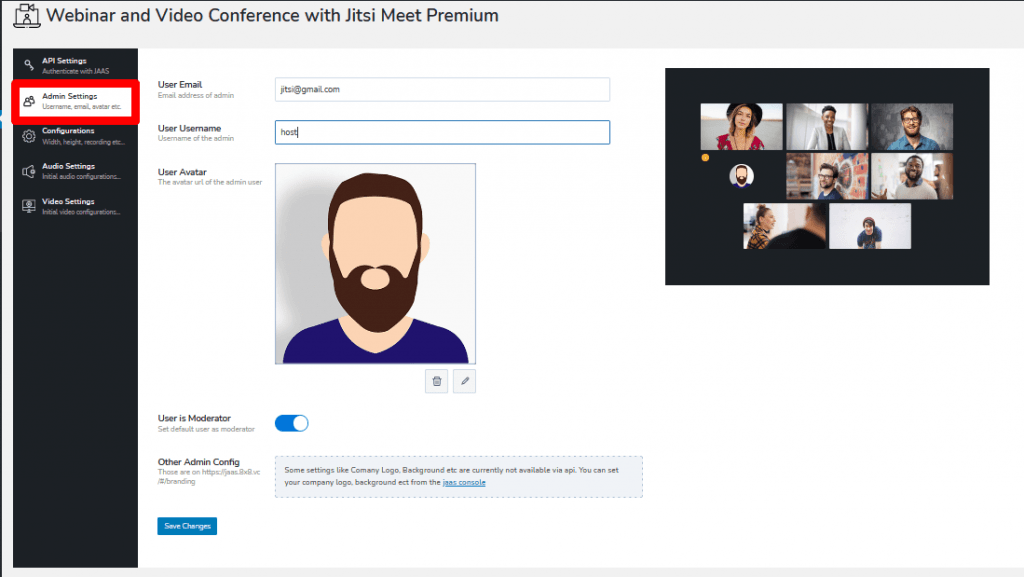Click the Jitsi Meet plugin logo icon
The height and width of the screenshot is (577, 1024).
pos(27,16)
